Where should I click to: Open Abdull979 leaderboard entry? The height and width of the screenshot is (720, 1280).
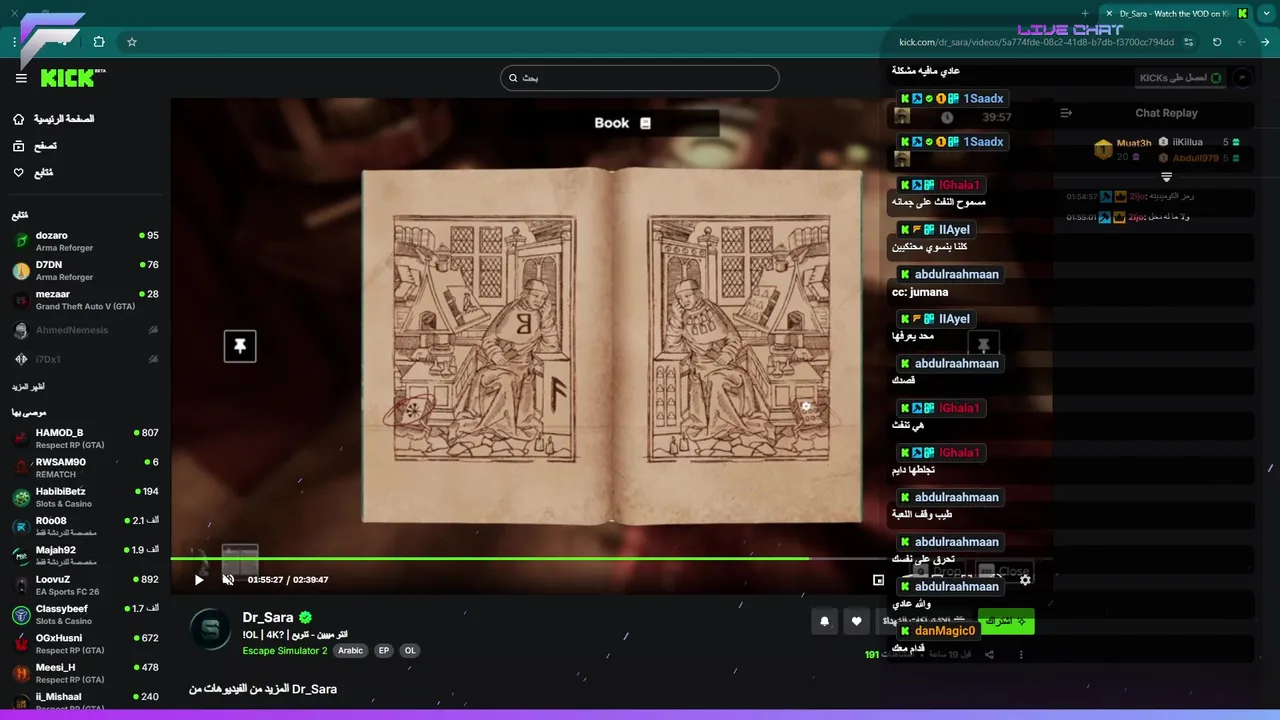tap(1199, 158)
